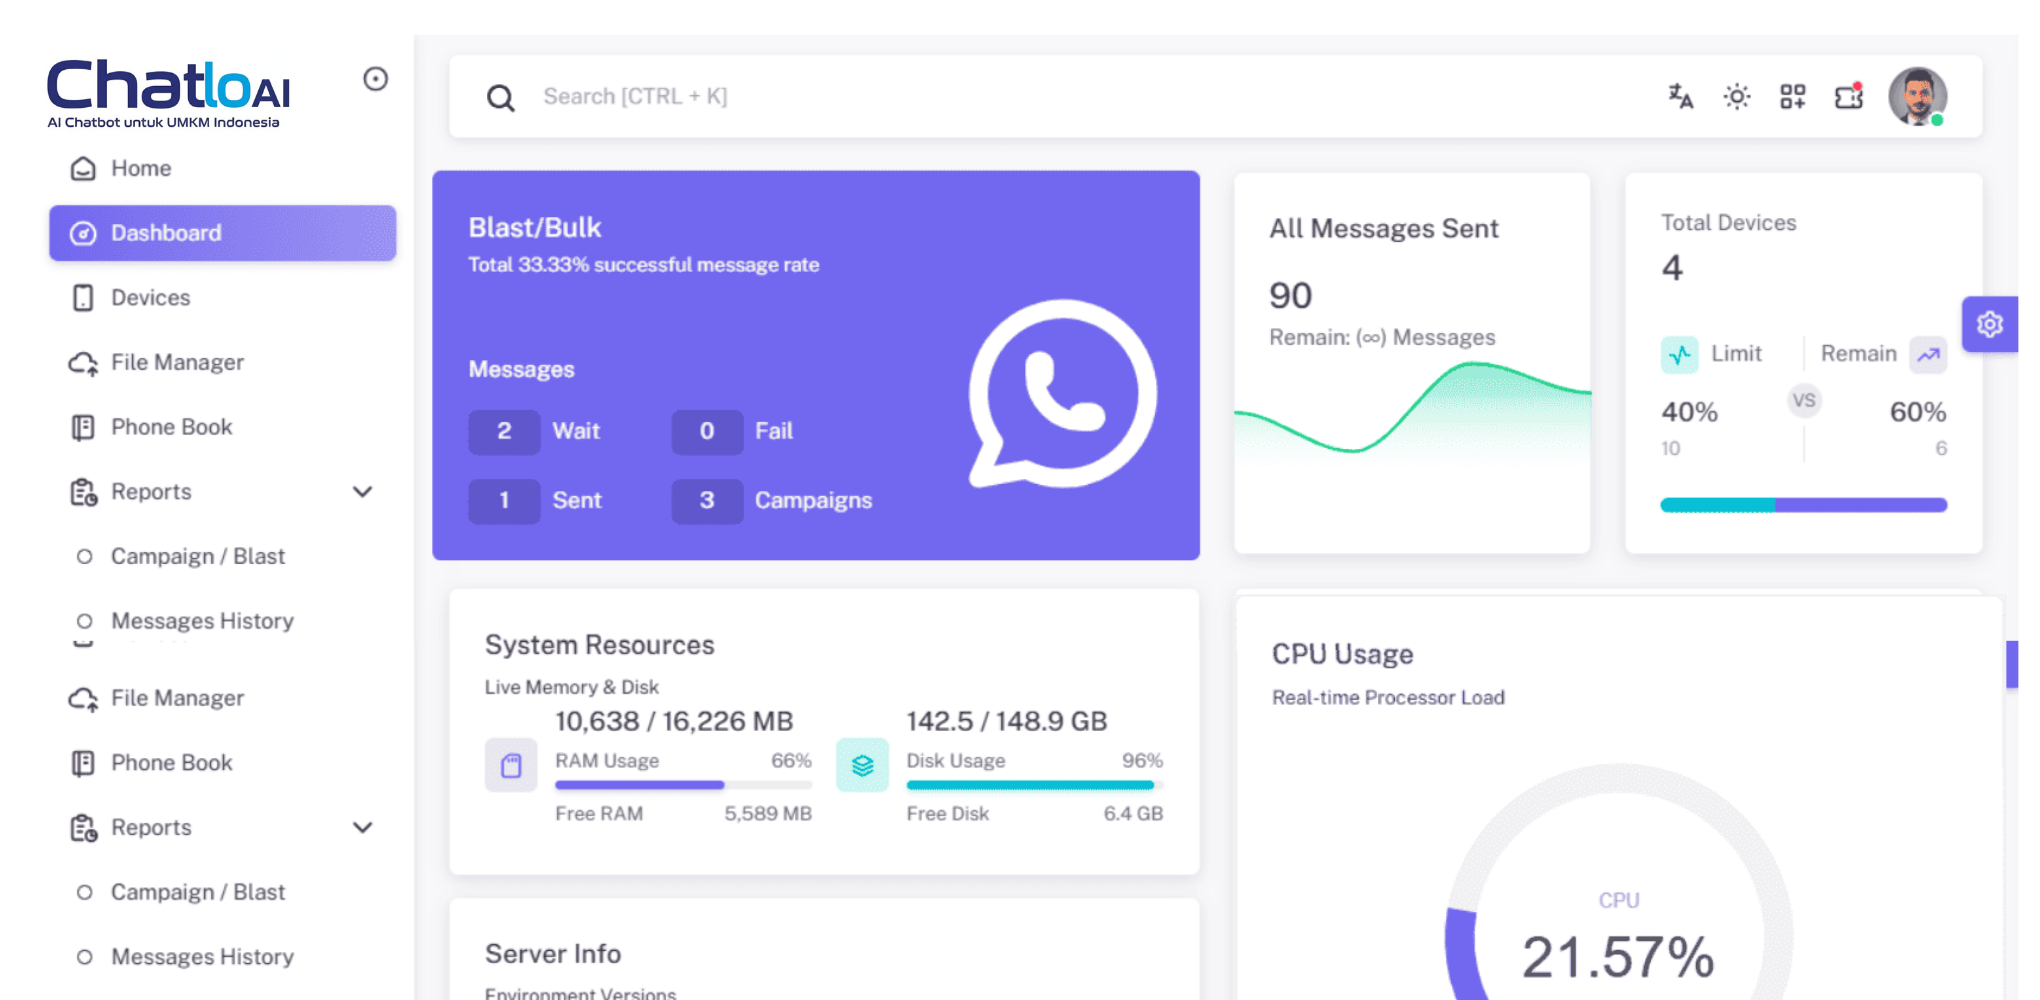The image size is (2040, 1000).
Task: Open the language switcher icon
Action: pyautogui.click(x=1680, y=96)
